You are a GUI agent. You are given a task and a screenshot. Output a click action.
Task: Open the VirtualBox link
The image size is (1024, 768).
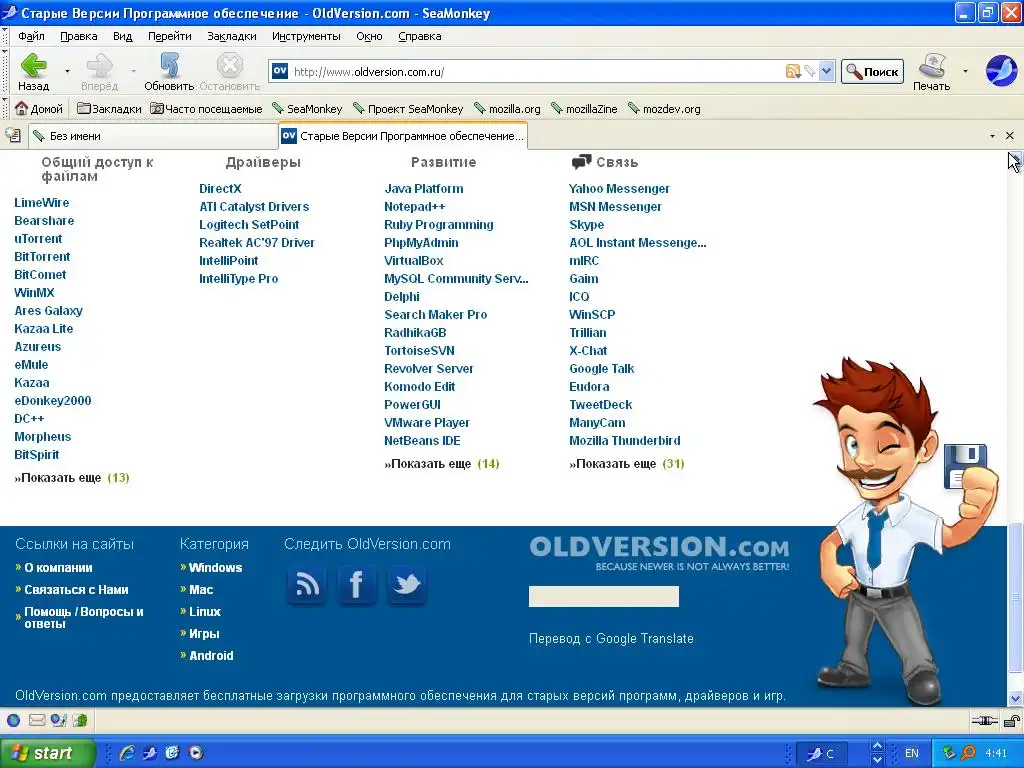[x=413, y=261]
